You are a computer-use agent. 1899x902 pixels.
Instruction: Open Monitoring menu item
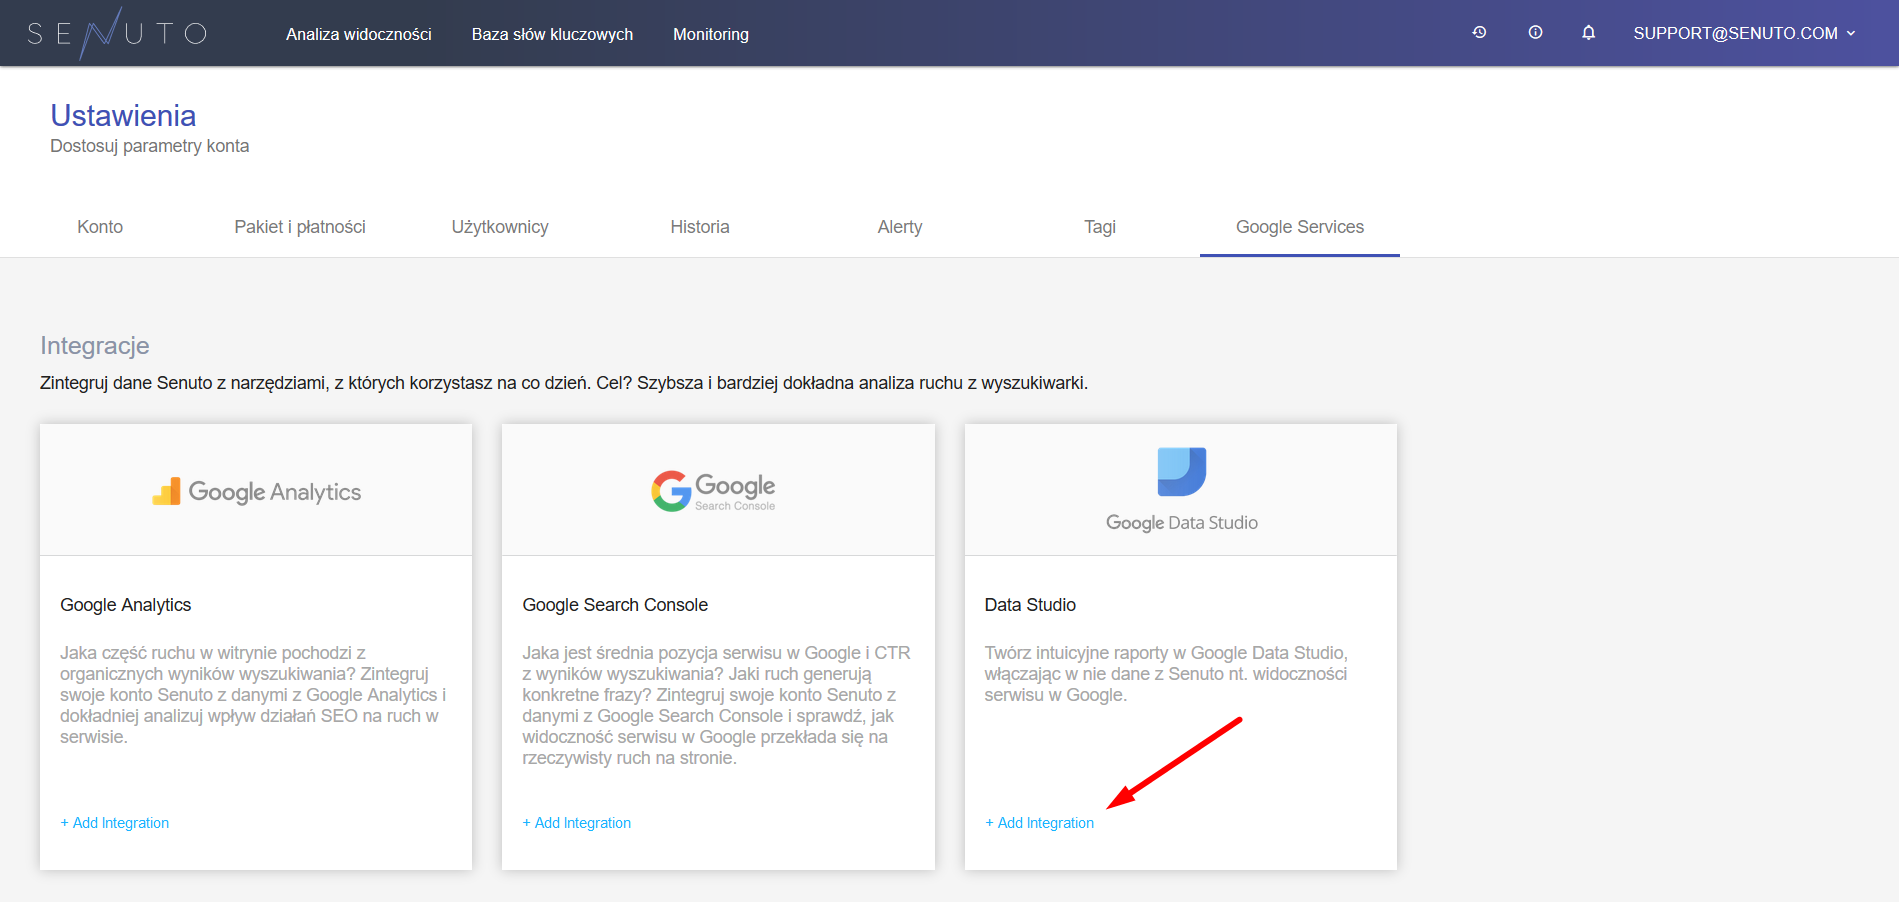(711, 34)
